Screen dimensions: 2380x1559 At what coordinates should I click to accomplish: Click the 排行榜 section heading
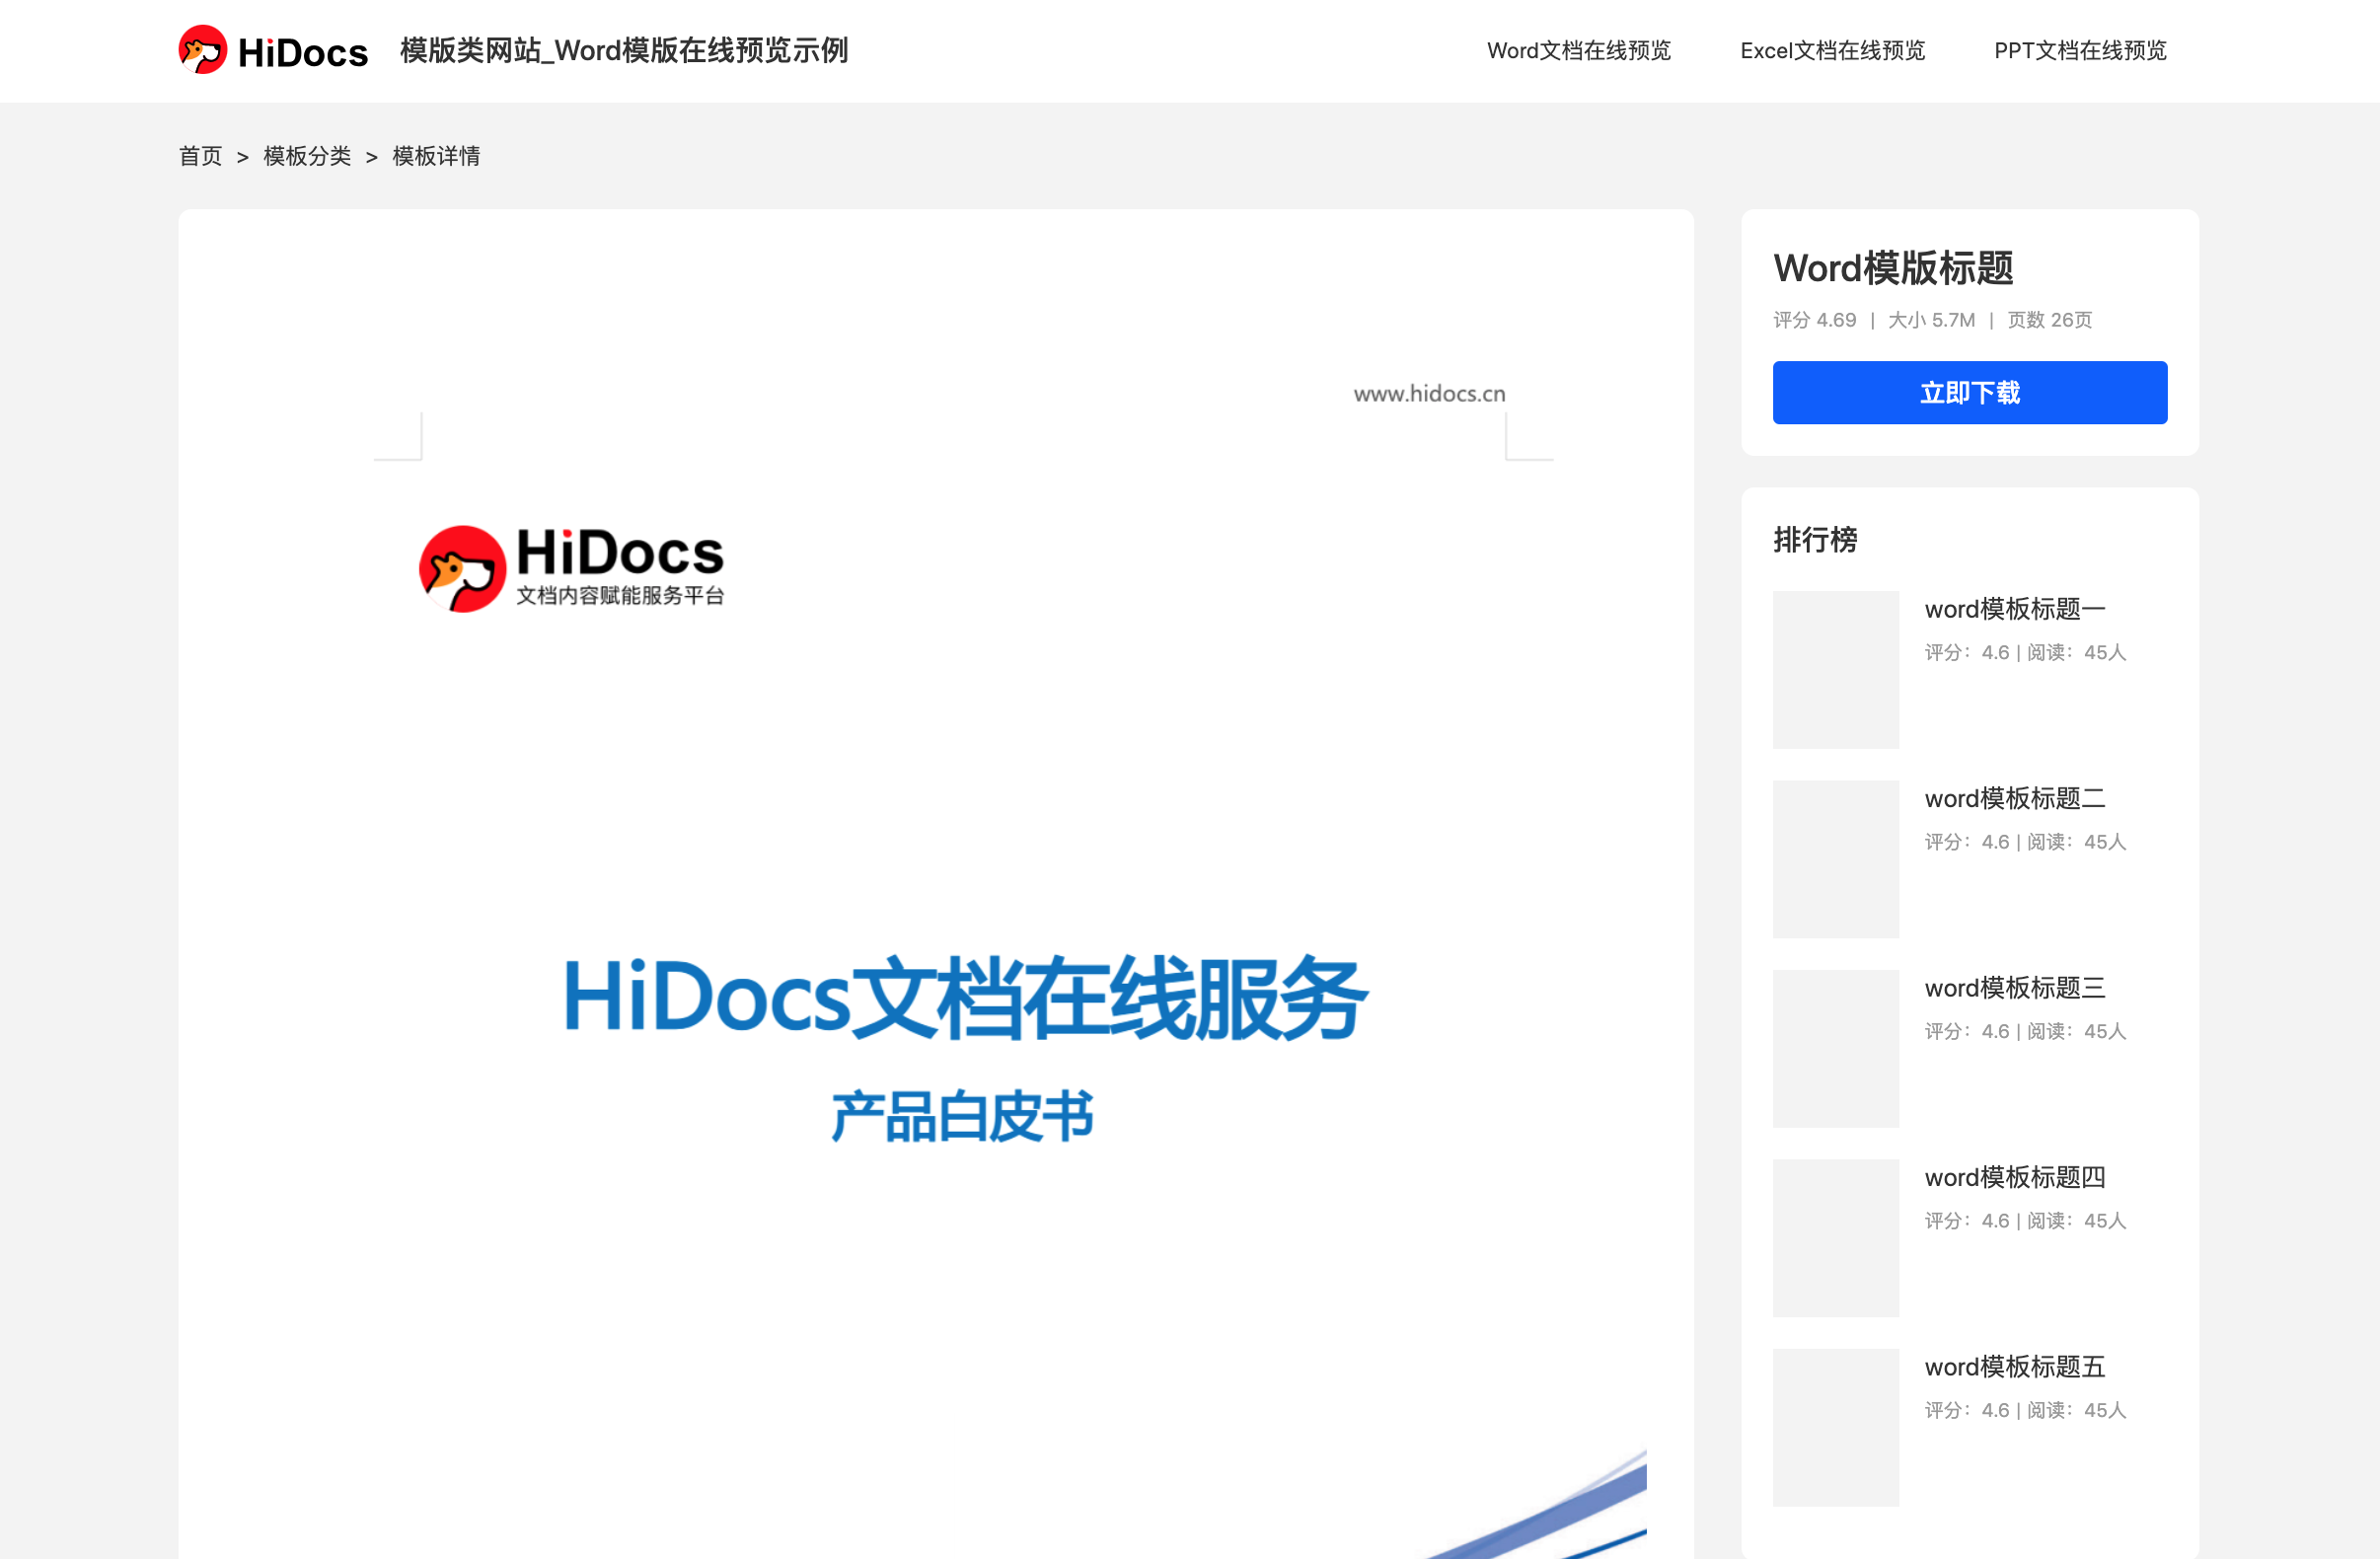tap(1814, 540)
